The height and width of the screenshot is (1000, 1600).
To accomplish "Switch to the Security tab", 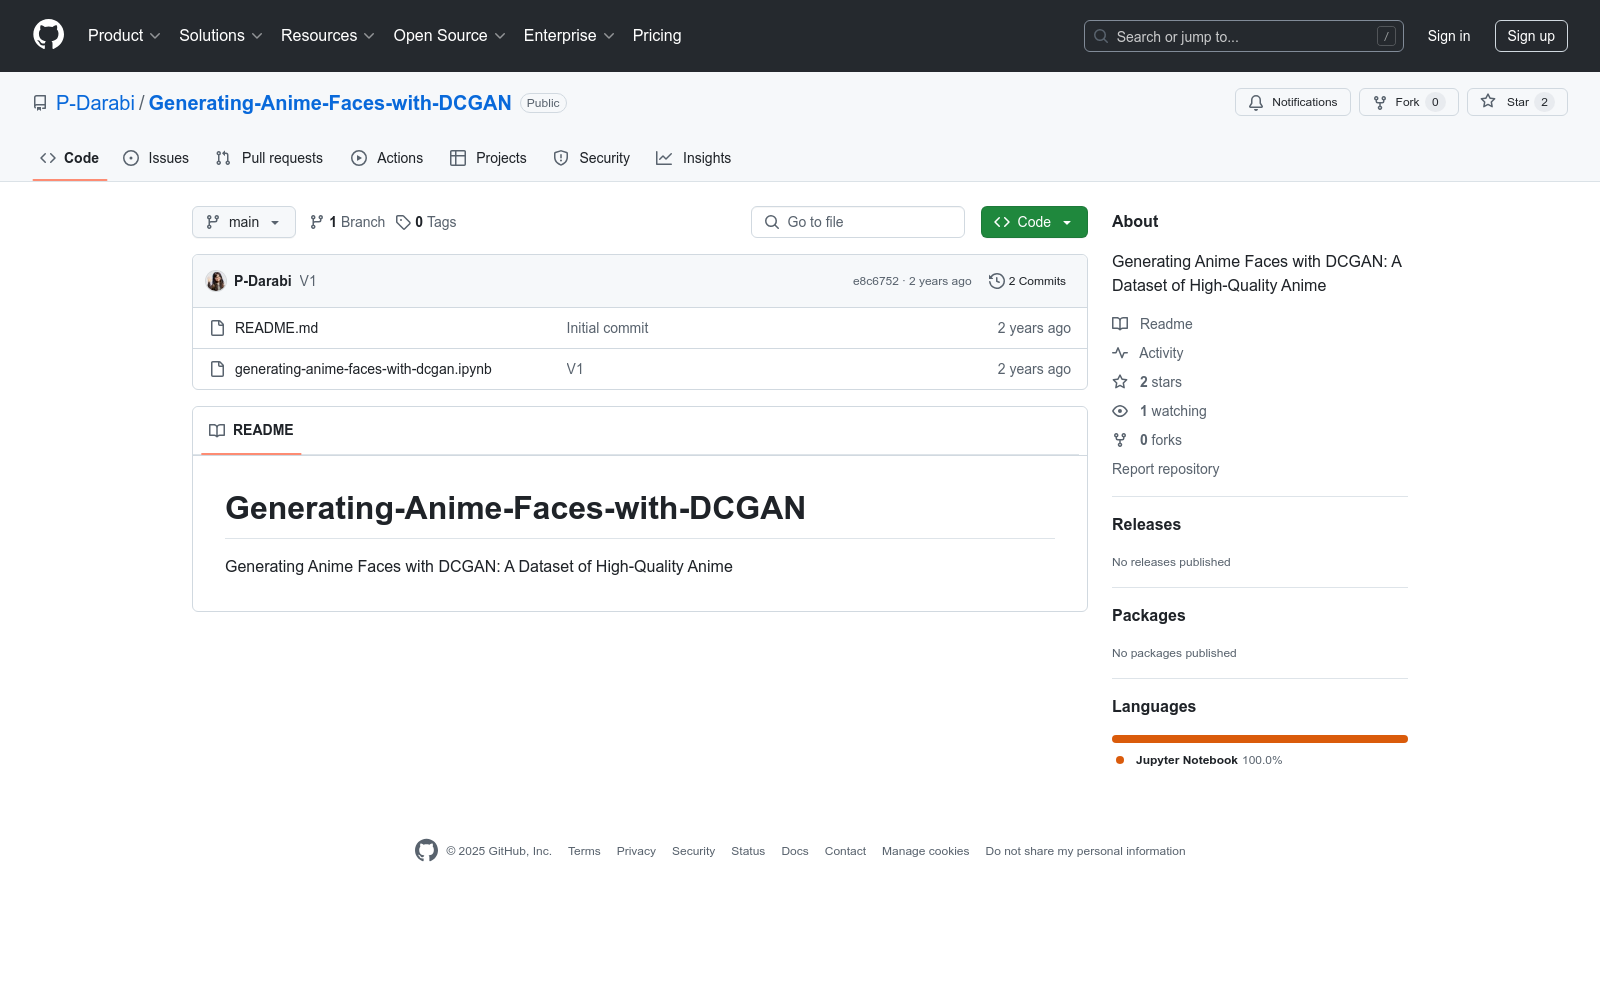I will click(592, 158).
